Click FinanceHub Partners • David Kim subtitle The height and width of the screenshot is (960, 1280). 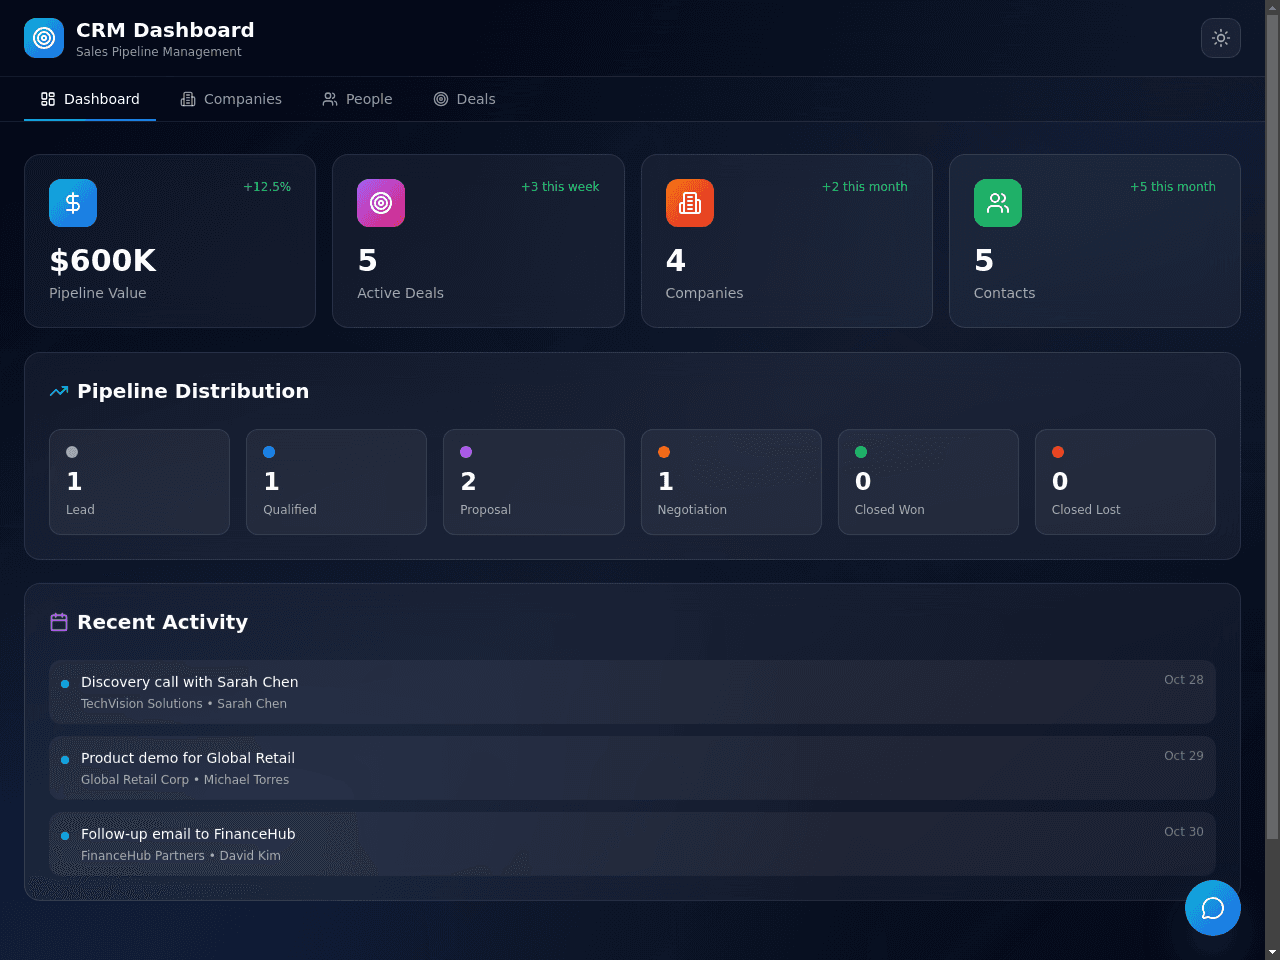(181, 856)
